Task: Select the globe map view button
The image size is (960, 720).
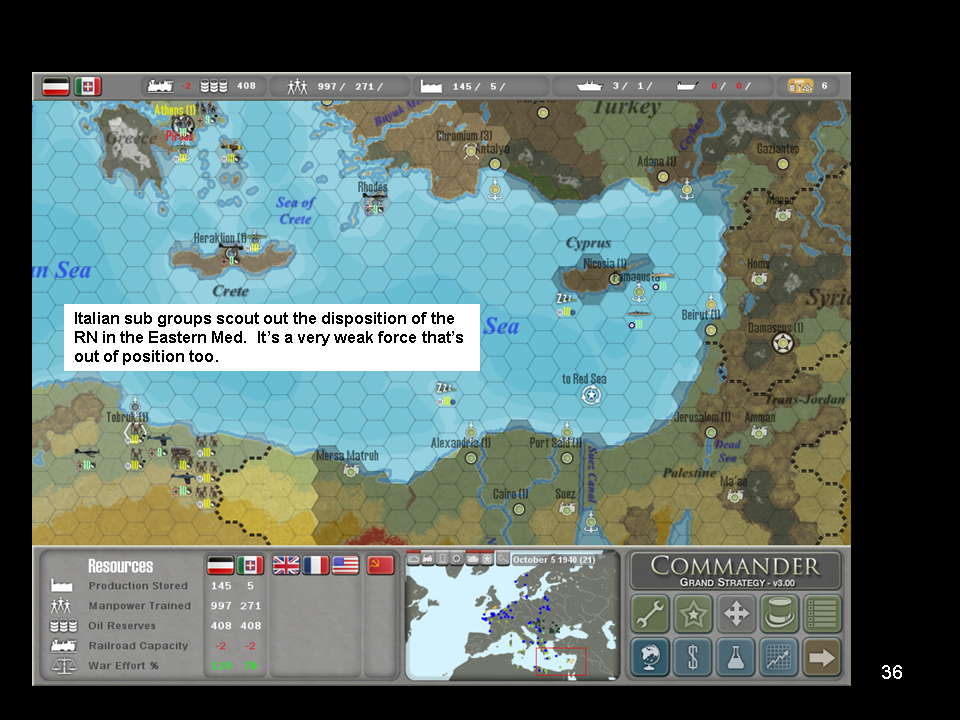Action: point(650,657)
